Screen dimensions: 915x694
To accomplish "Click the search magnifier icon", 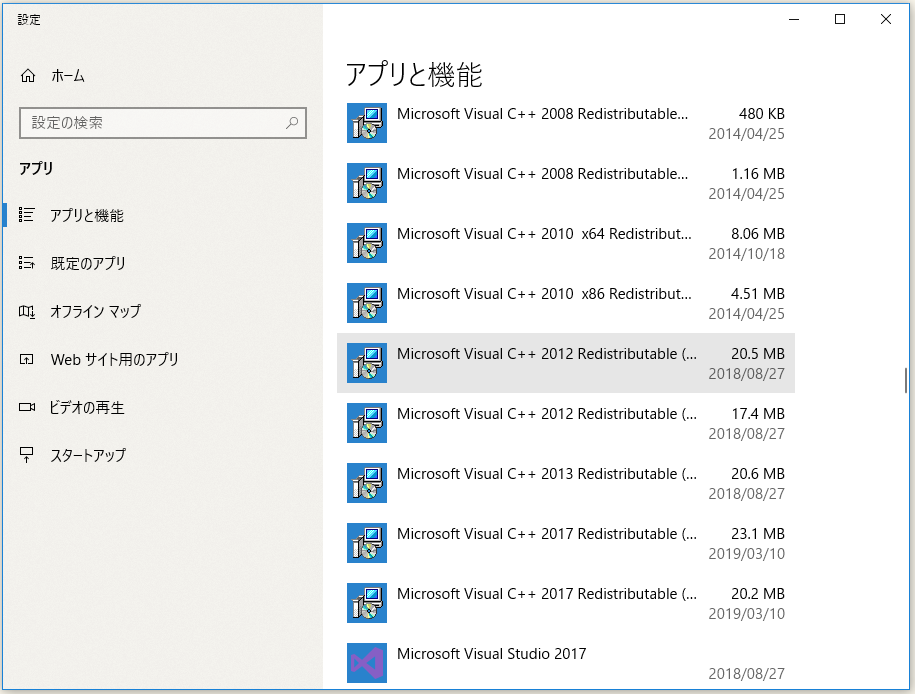I will tap(292, 123).
